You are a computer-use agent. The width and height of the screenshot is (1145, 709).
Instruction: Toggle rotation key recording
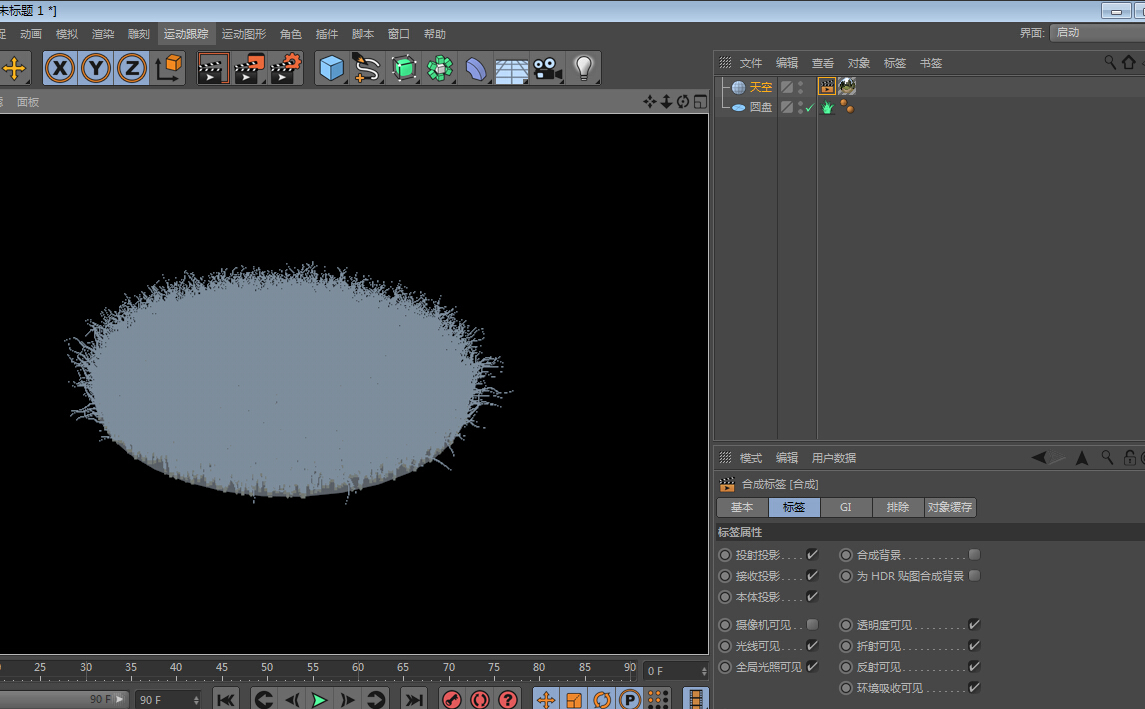coord(602,700)
